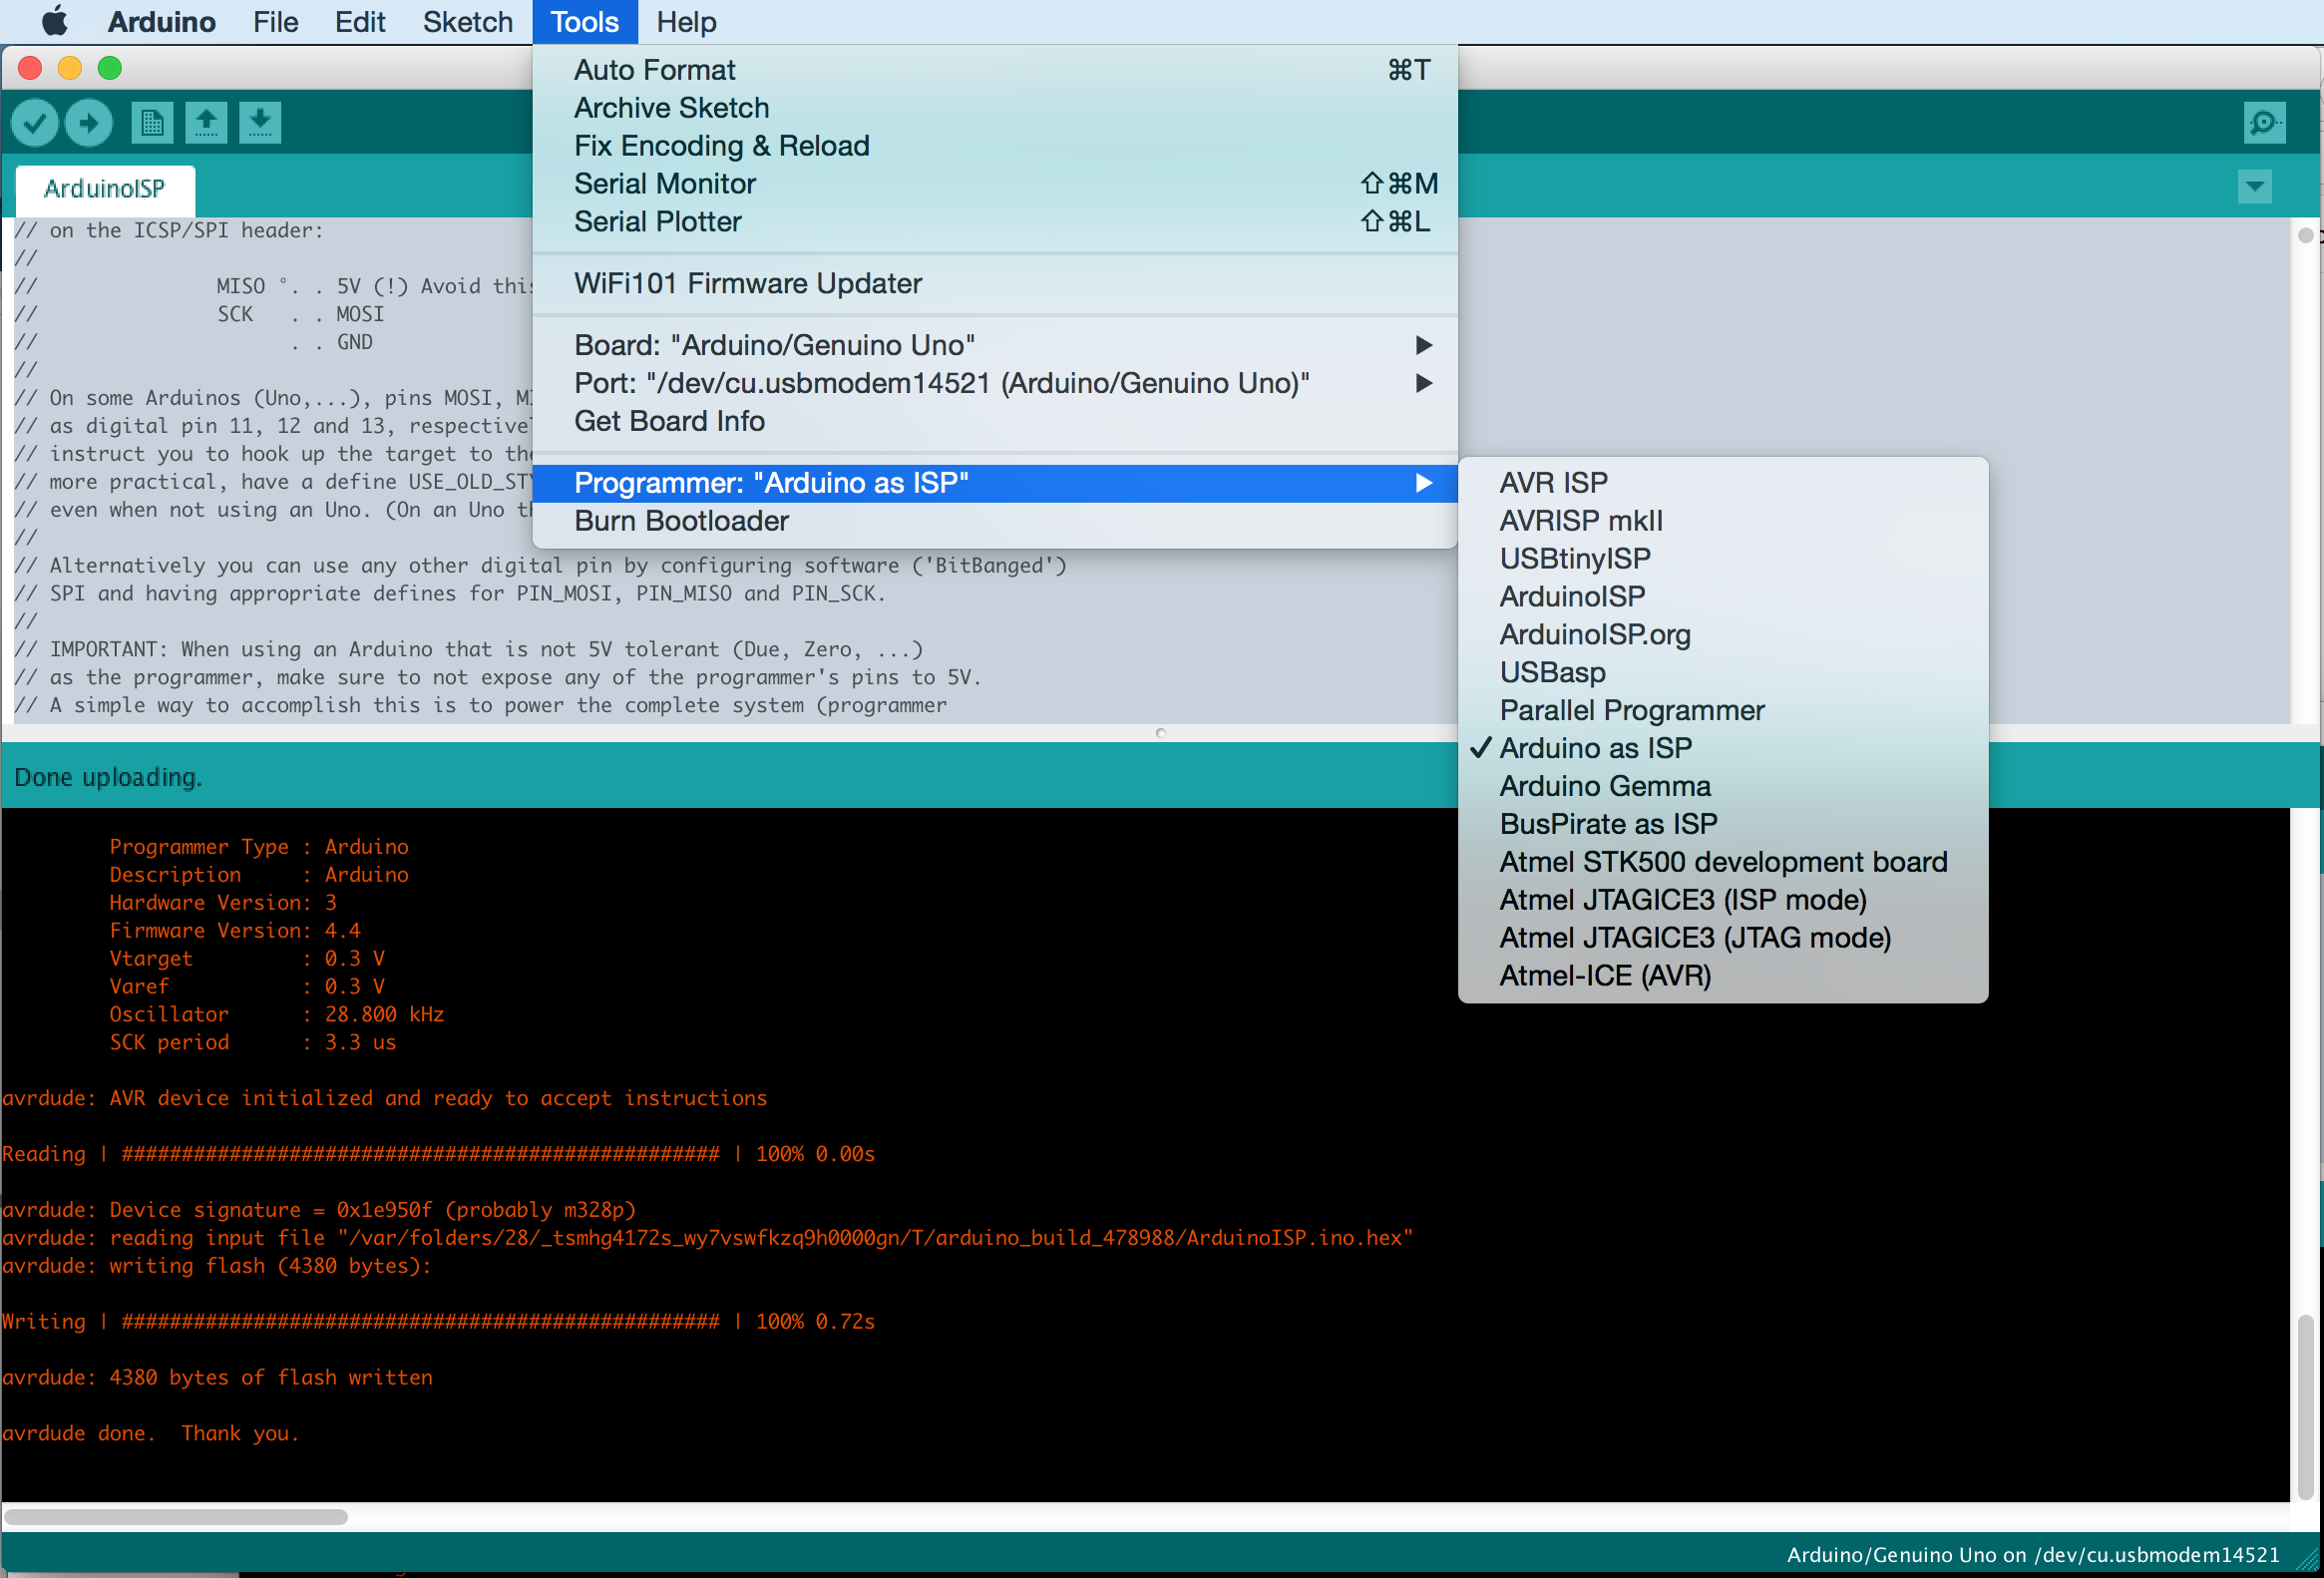Viewport: 2324px width, 1578px height.
Task: Click the board and port status bar text
Action: click(x=2032, y=1555)
